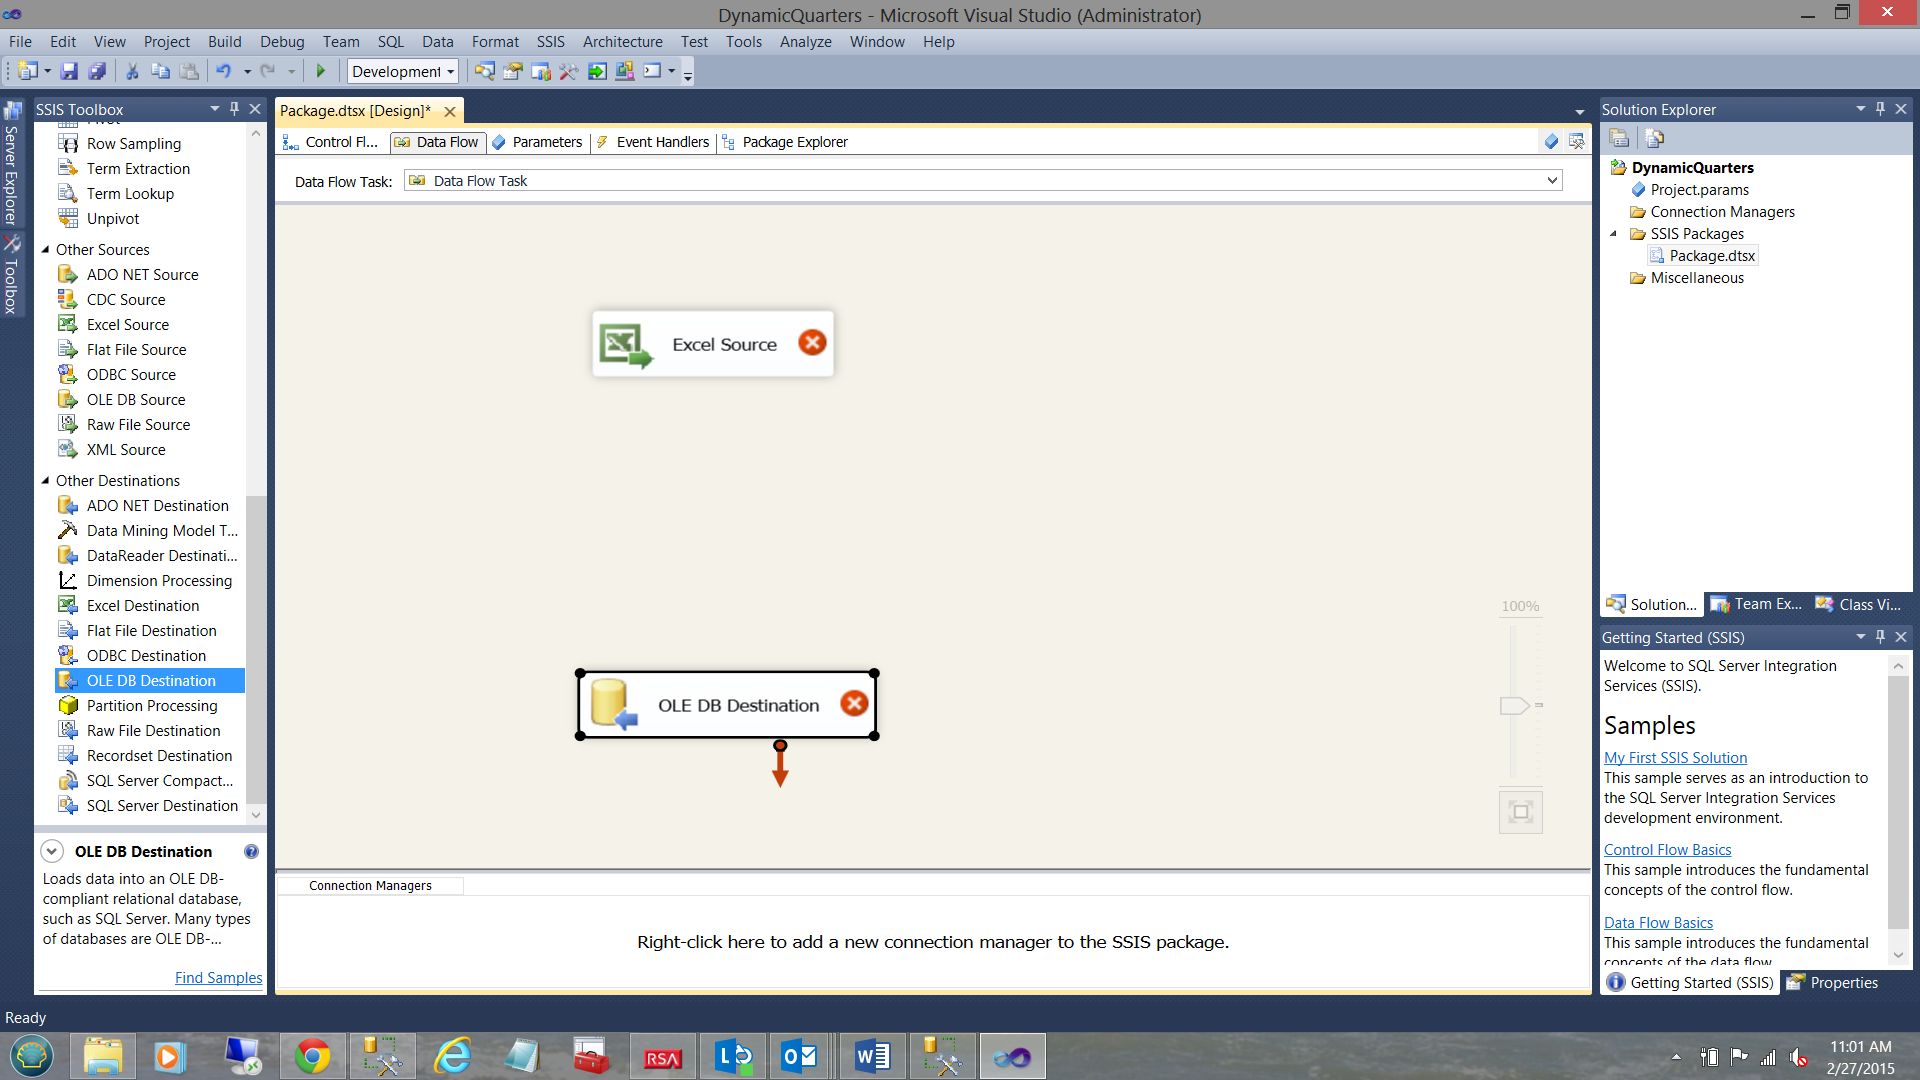
Task: Collapse the Other Sources group
Action: tap(45, 249)
